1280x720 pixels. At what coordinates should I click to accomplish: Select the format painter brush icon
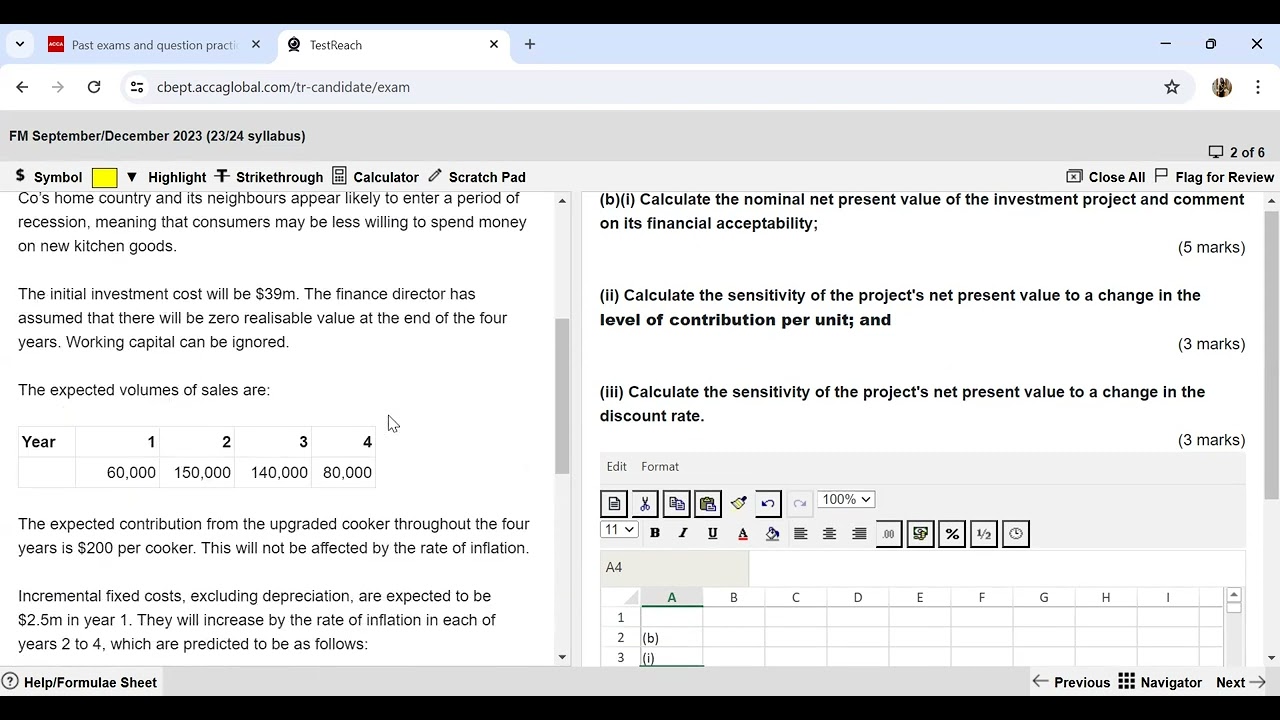[738, 504]
